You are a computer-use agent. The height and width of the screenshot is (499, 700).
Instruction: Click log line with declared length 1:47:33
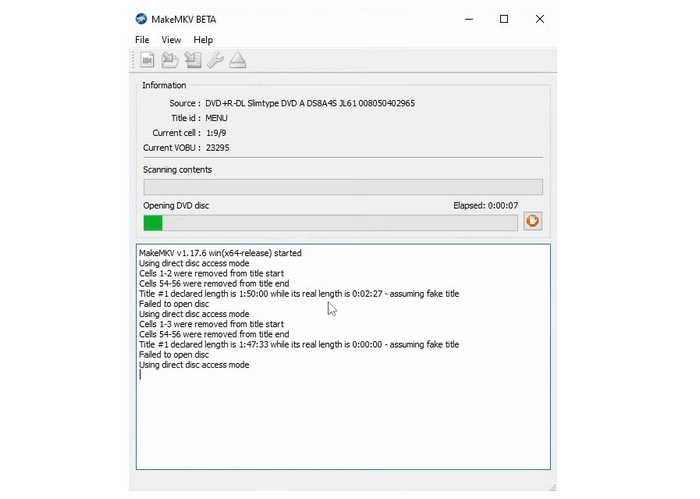click(x=299, y=344)
